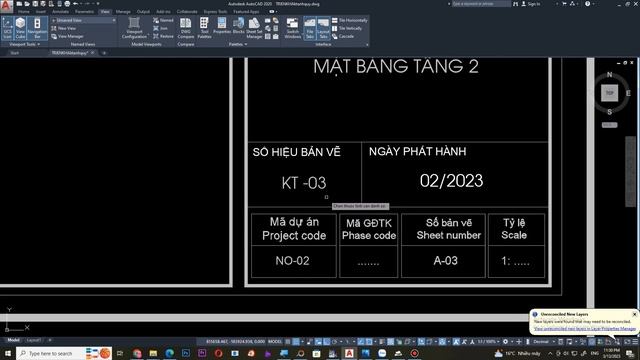
Task: Open the Unsaved View dropdown list
Action: pyautogui.click(x=84, y=20)
